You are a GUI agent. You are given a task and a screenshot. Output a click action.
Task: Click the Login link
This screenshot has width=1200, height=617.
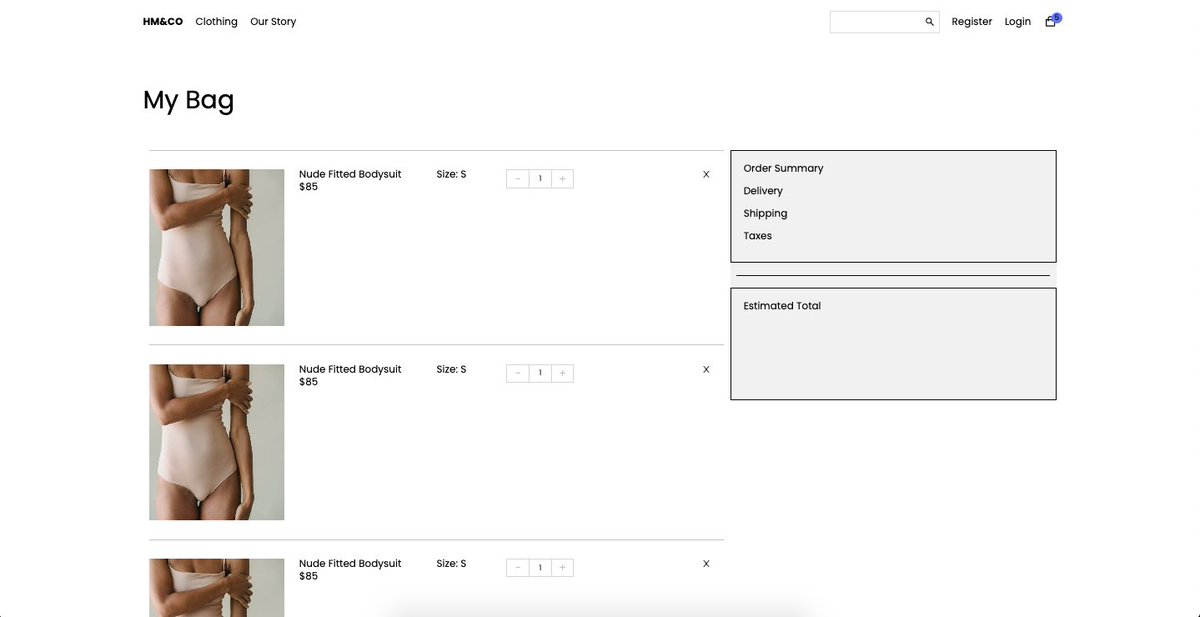pos(1018,21)
